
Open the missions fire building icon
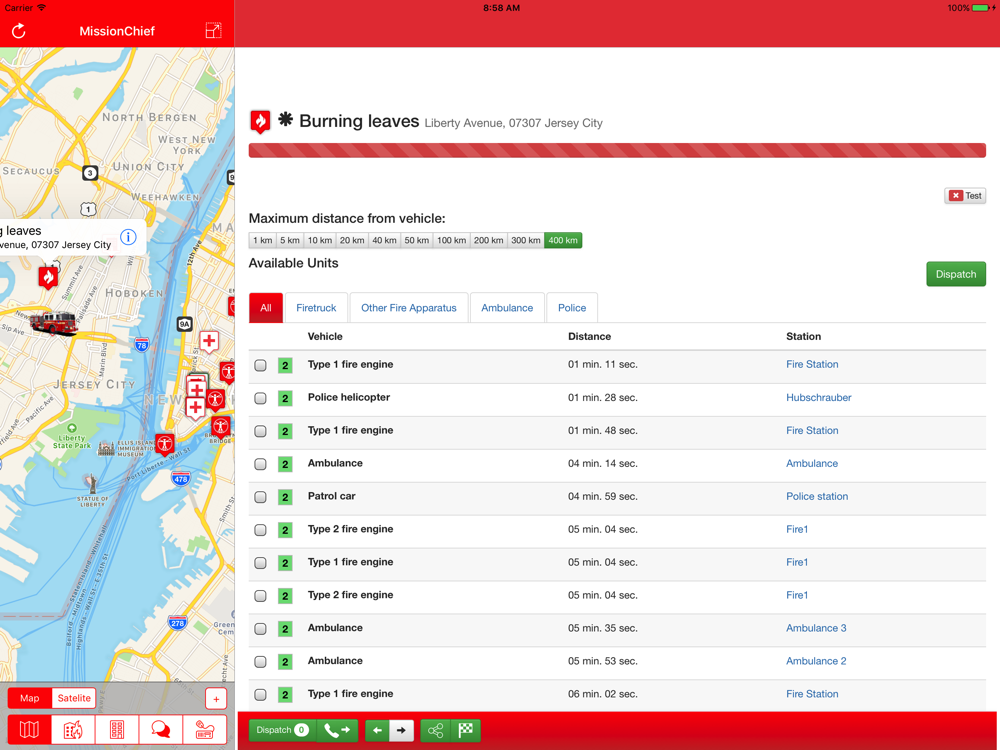pos(73,730)
